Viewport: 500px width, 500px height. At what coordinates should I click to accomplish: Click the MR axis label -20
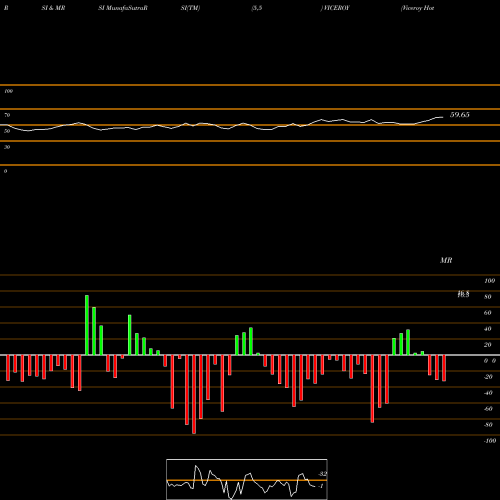coord(488,377)
